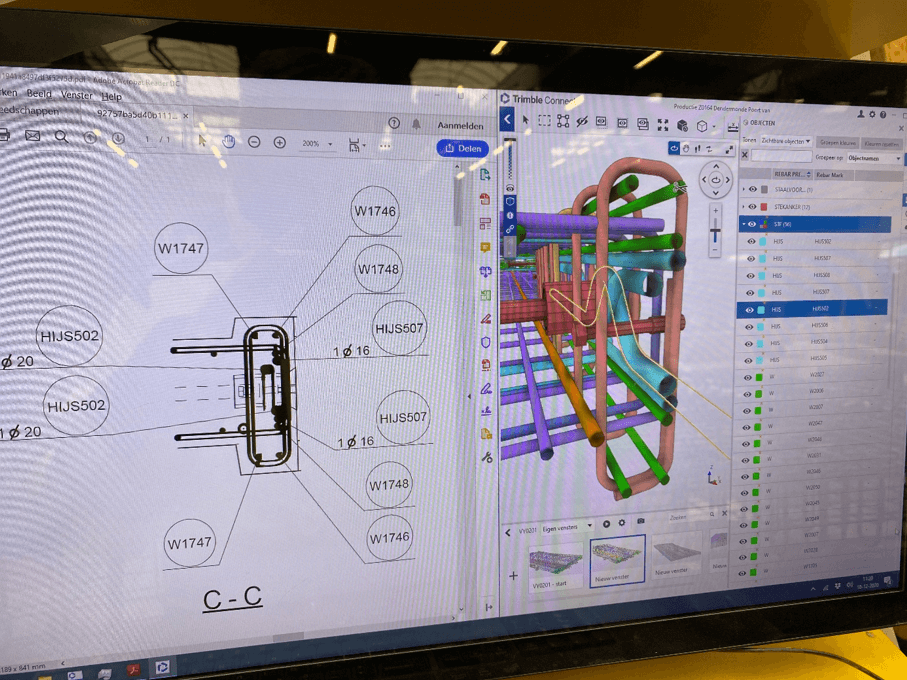The height and width of the screenshot is (680, 907).
Task: Toggle visibility of STAALVOOR group
Action: click(x=753, y=189)
